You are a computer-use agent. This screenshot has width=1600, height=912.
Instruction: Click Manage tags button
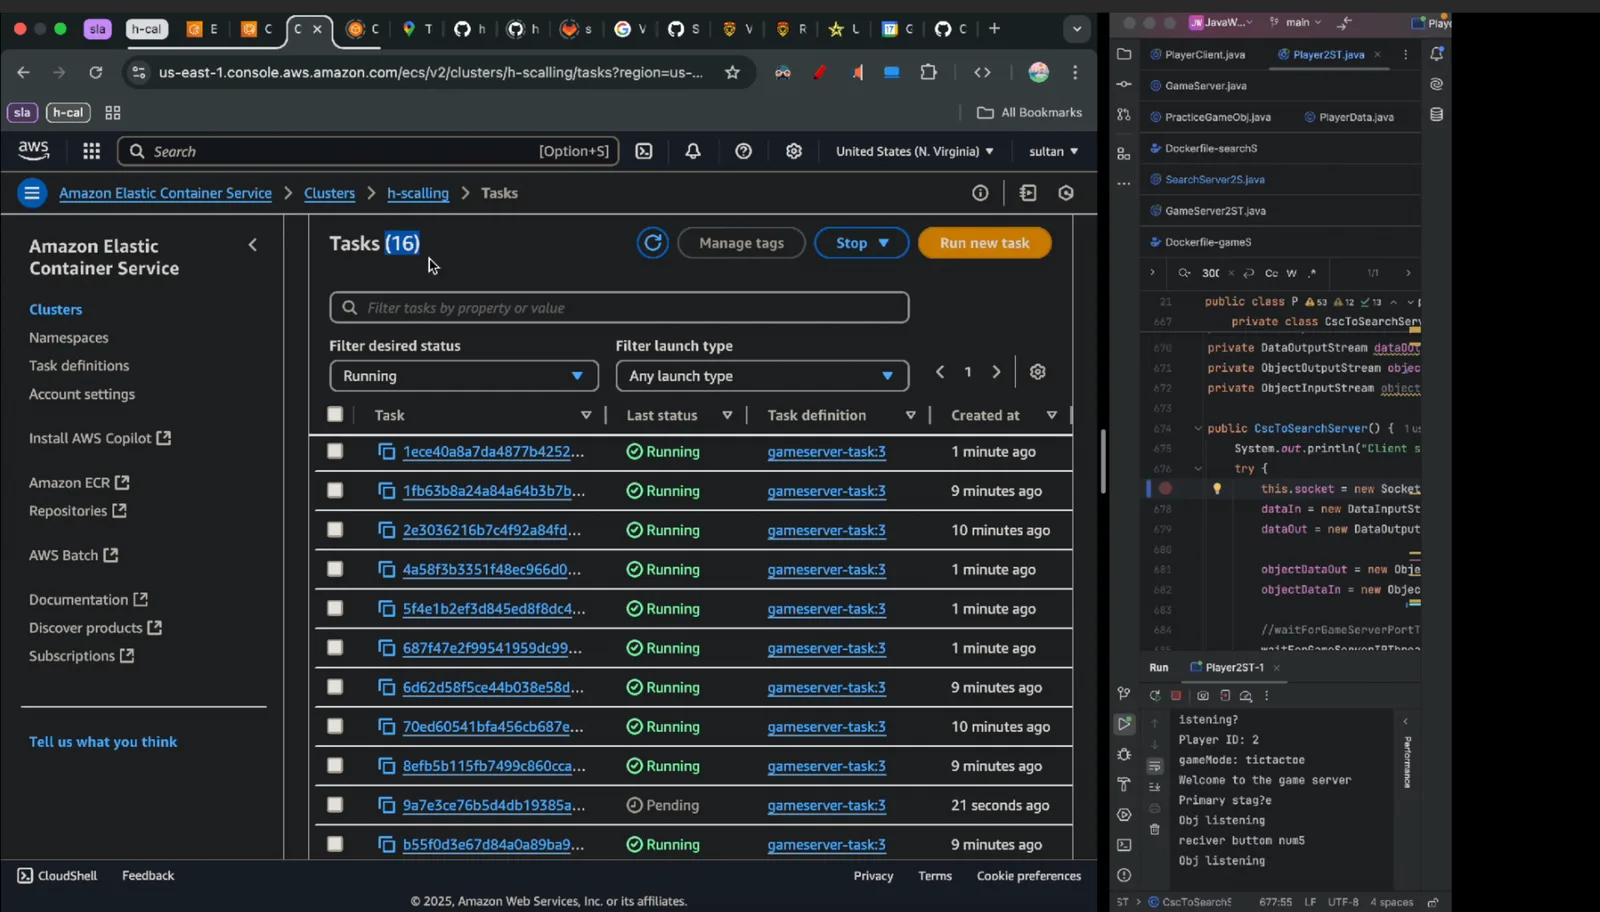742,243
